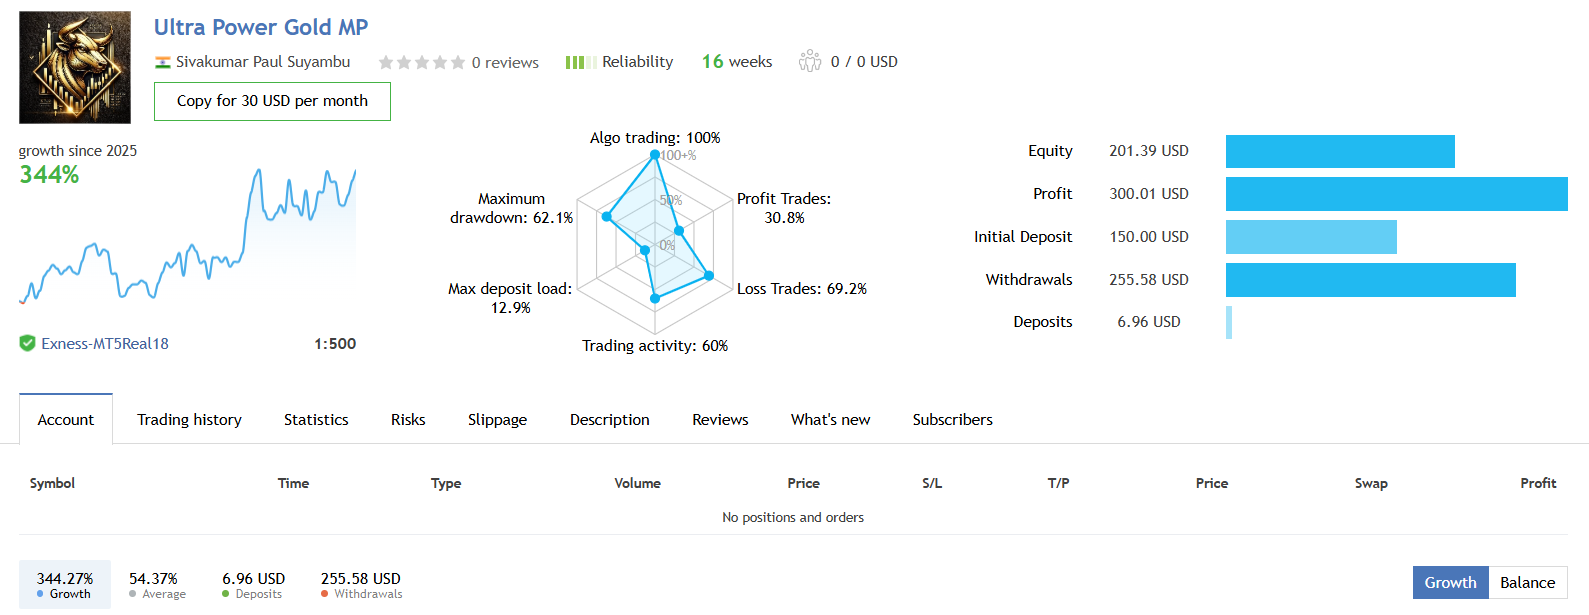Click the subscribers people icon
Screen dimensions: 1589x615
[x=810, y=62]
